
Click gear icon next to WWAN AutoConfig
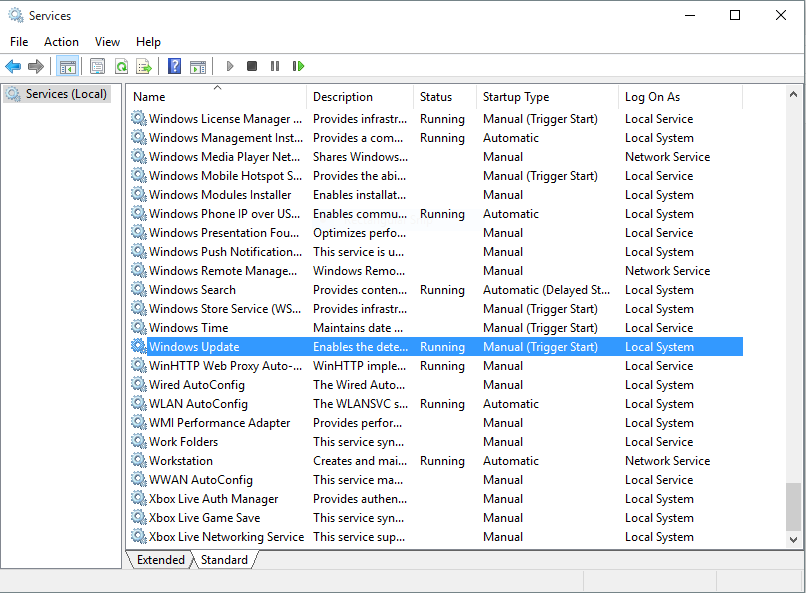(139, 479)
